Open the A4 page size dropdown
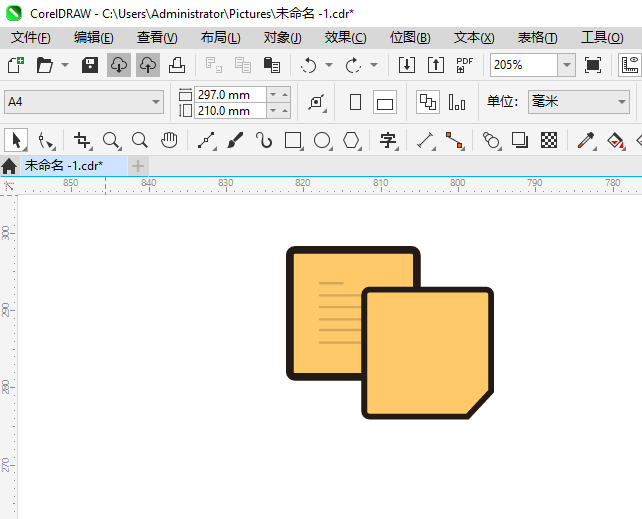The height and width of the screenshot is (519, 642). [x=84, y=102]
